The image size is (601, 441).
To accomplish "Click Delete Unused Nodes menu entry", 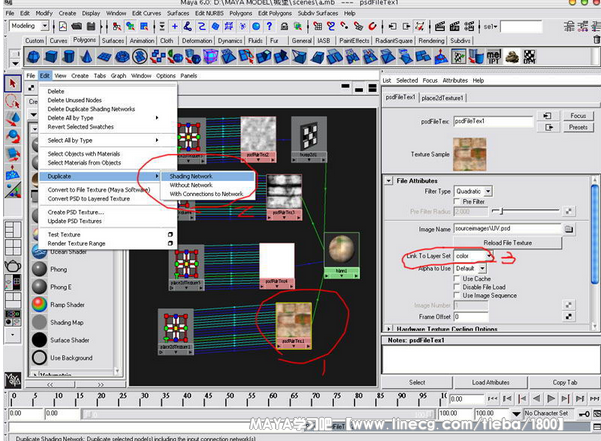I will [75, 100].
